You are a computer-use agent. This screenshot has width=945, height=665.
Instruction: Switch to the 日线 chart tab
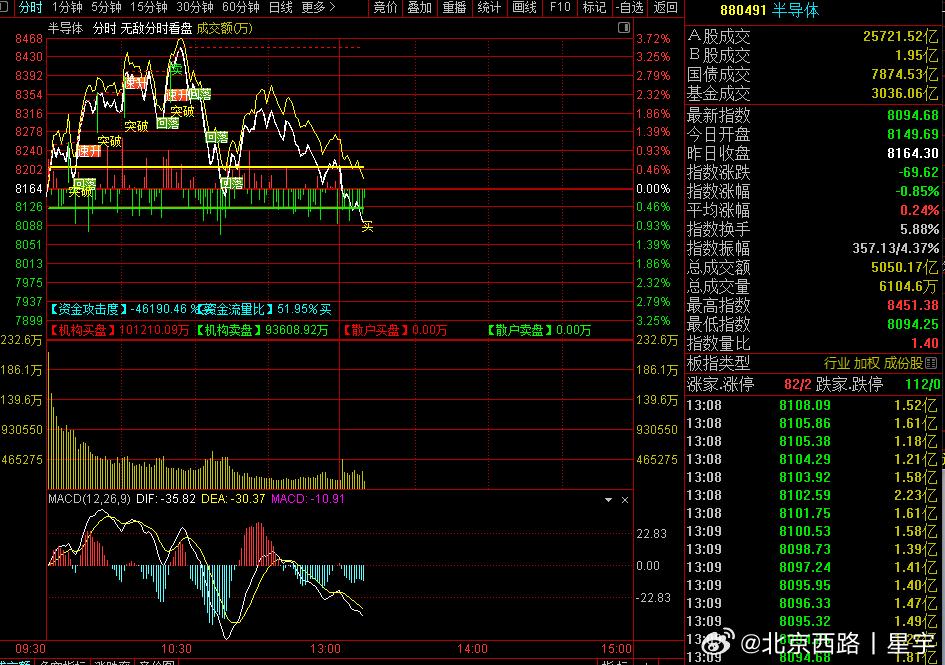[x=280, y=7]
